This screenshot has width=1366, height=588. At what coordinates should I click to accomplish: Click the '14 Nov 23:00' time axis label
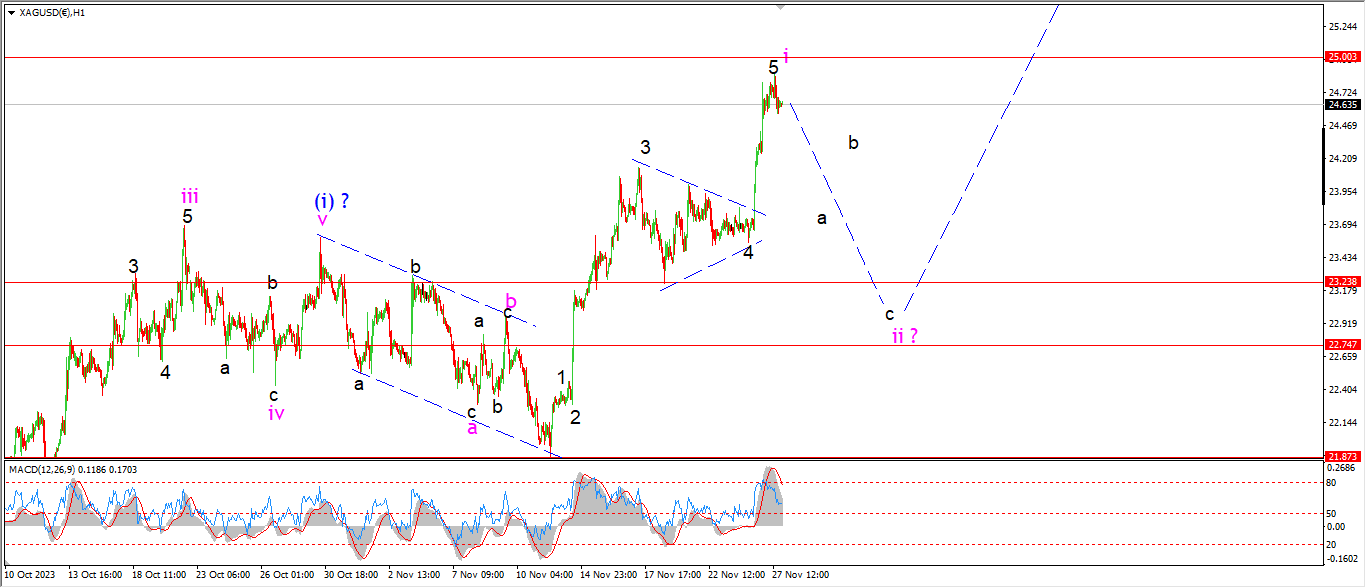609,575
